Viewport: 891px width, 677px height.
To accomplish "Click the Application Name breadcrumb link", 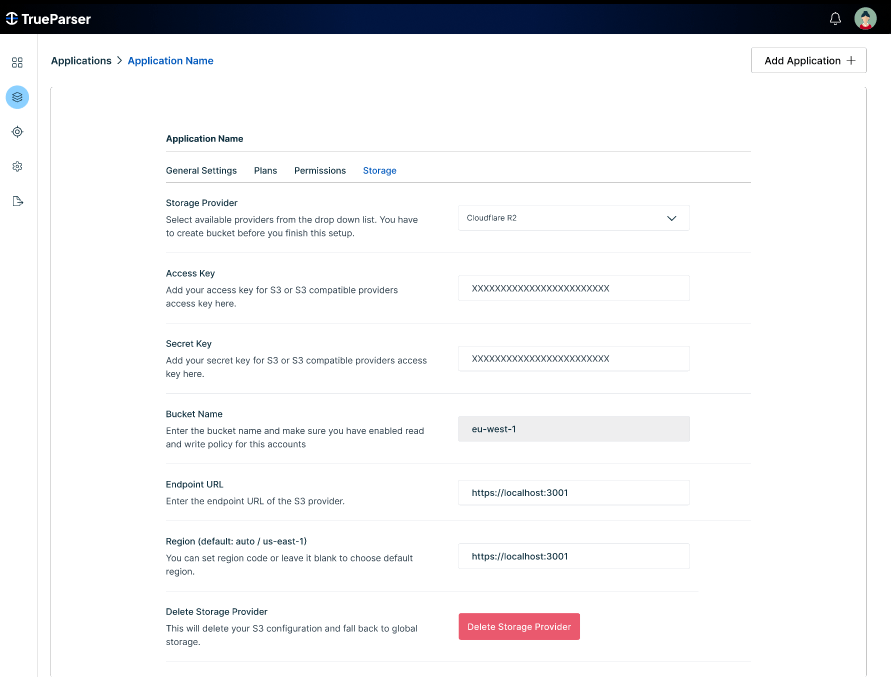I will point(170,60).
